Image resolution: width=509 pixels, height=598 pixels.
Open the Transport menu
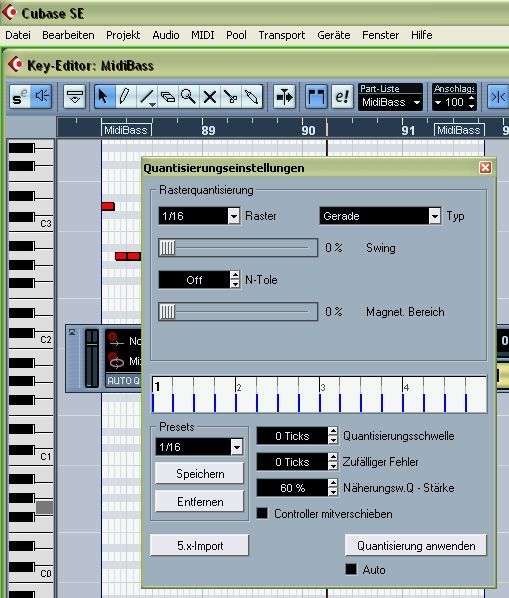tap(282, 35)
